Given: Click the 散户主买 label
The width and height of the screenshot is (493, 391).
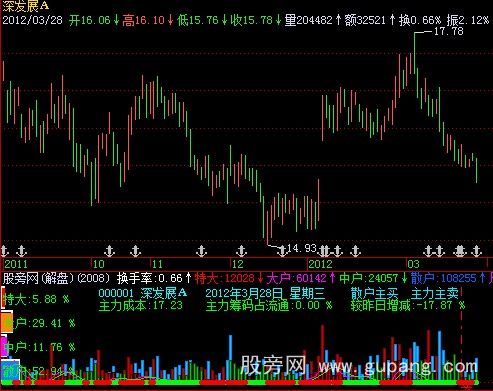Looking at the screenshot, I should [x=374, y=293].
